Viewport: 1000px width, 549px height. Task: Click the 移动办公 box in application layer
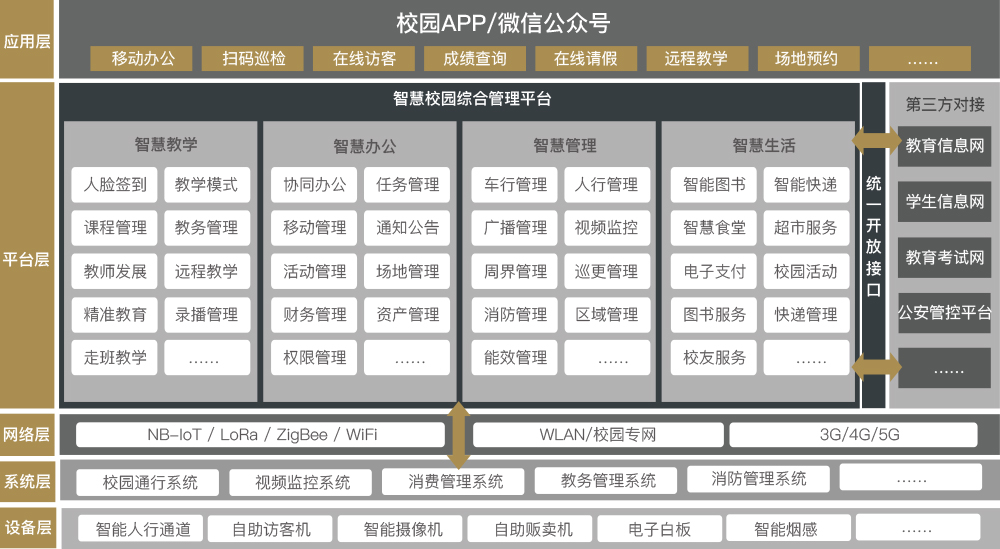pos(142,59)
